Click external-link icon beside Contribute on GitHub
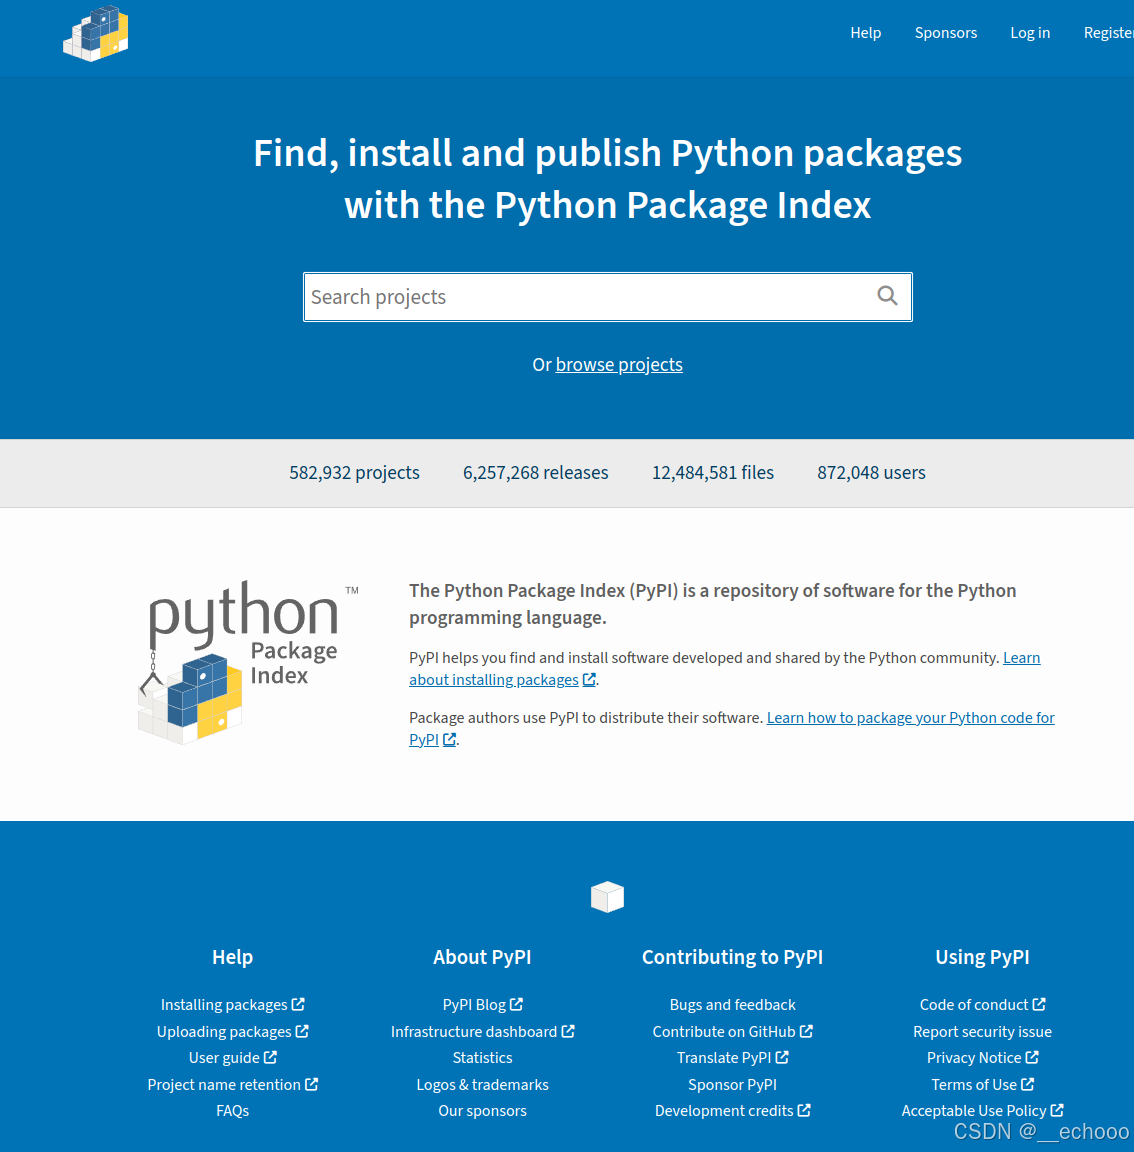1134x1152 pixels. coord(806,1031)
